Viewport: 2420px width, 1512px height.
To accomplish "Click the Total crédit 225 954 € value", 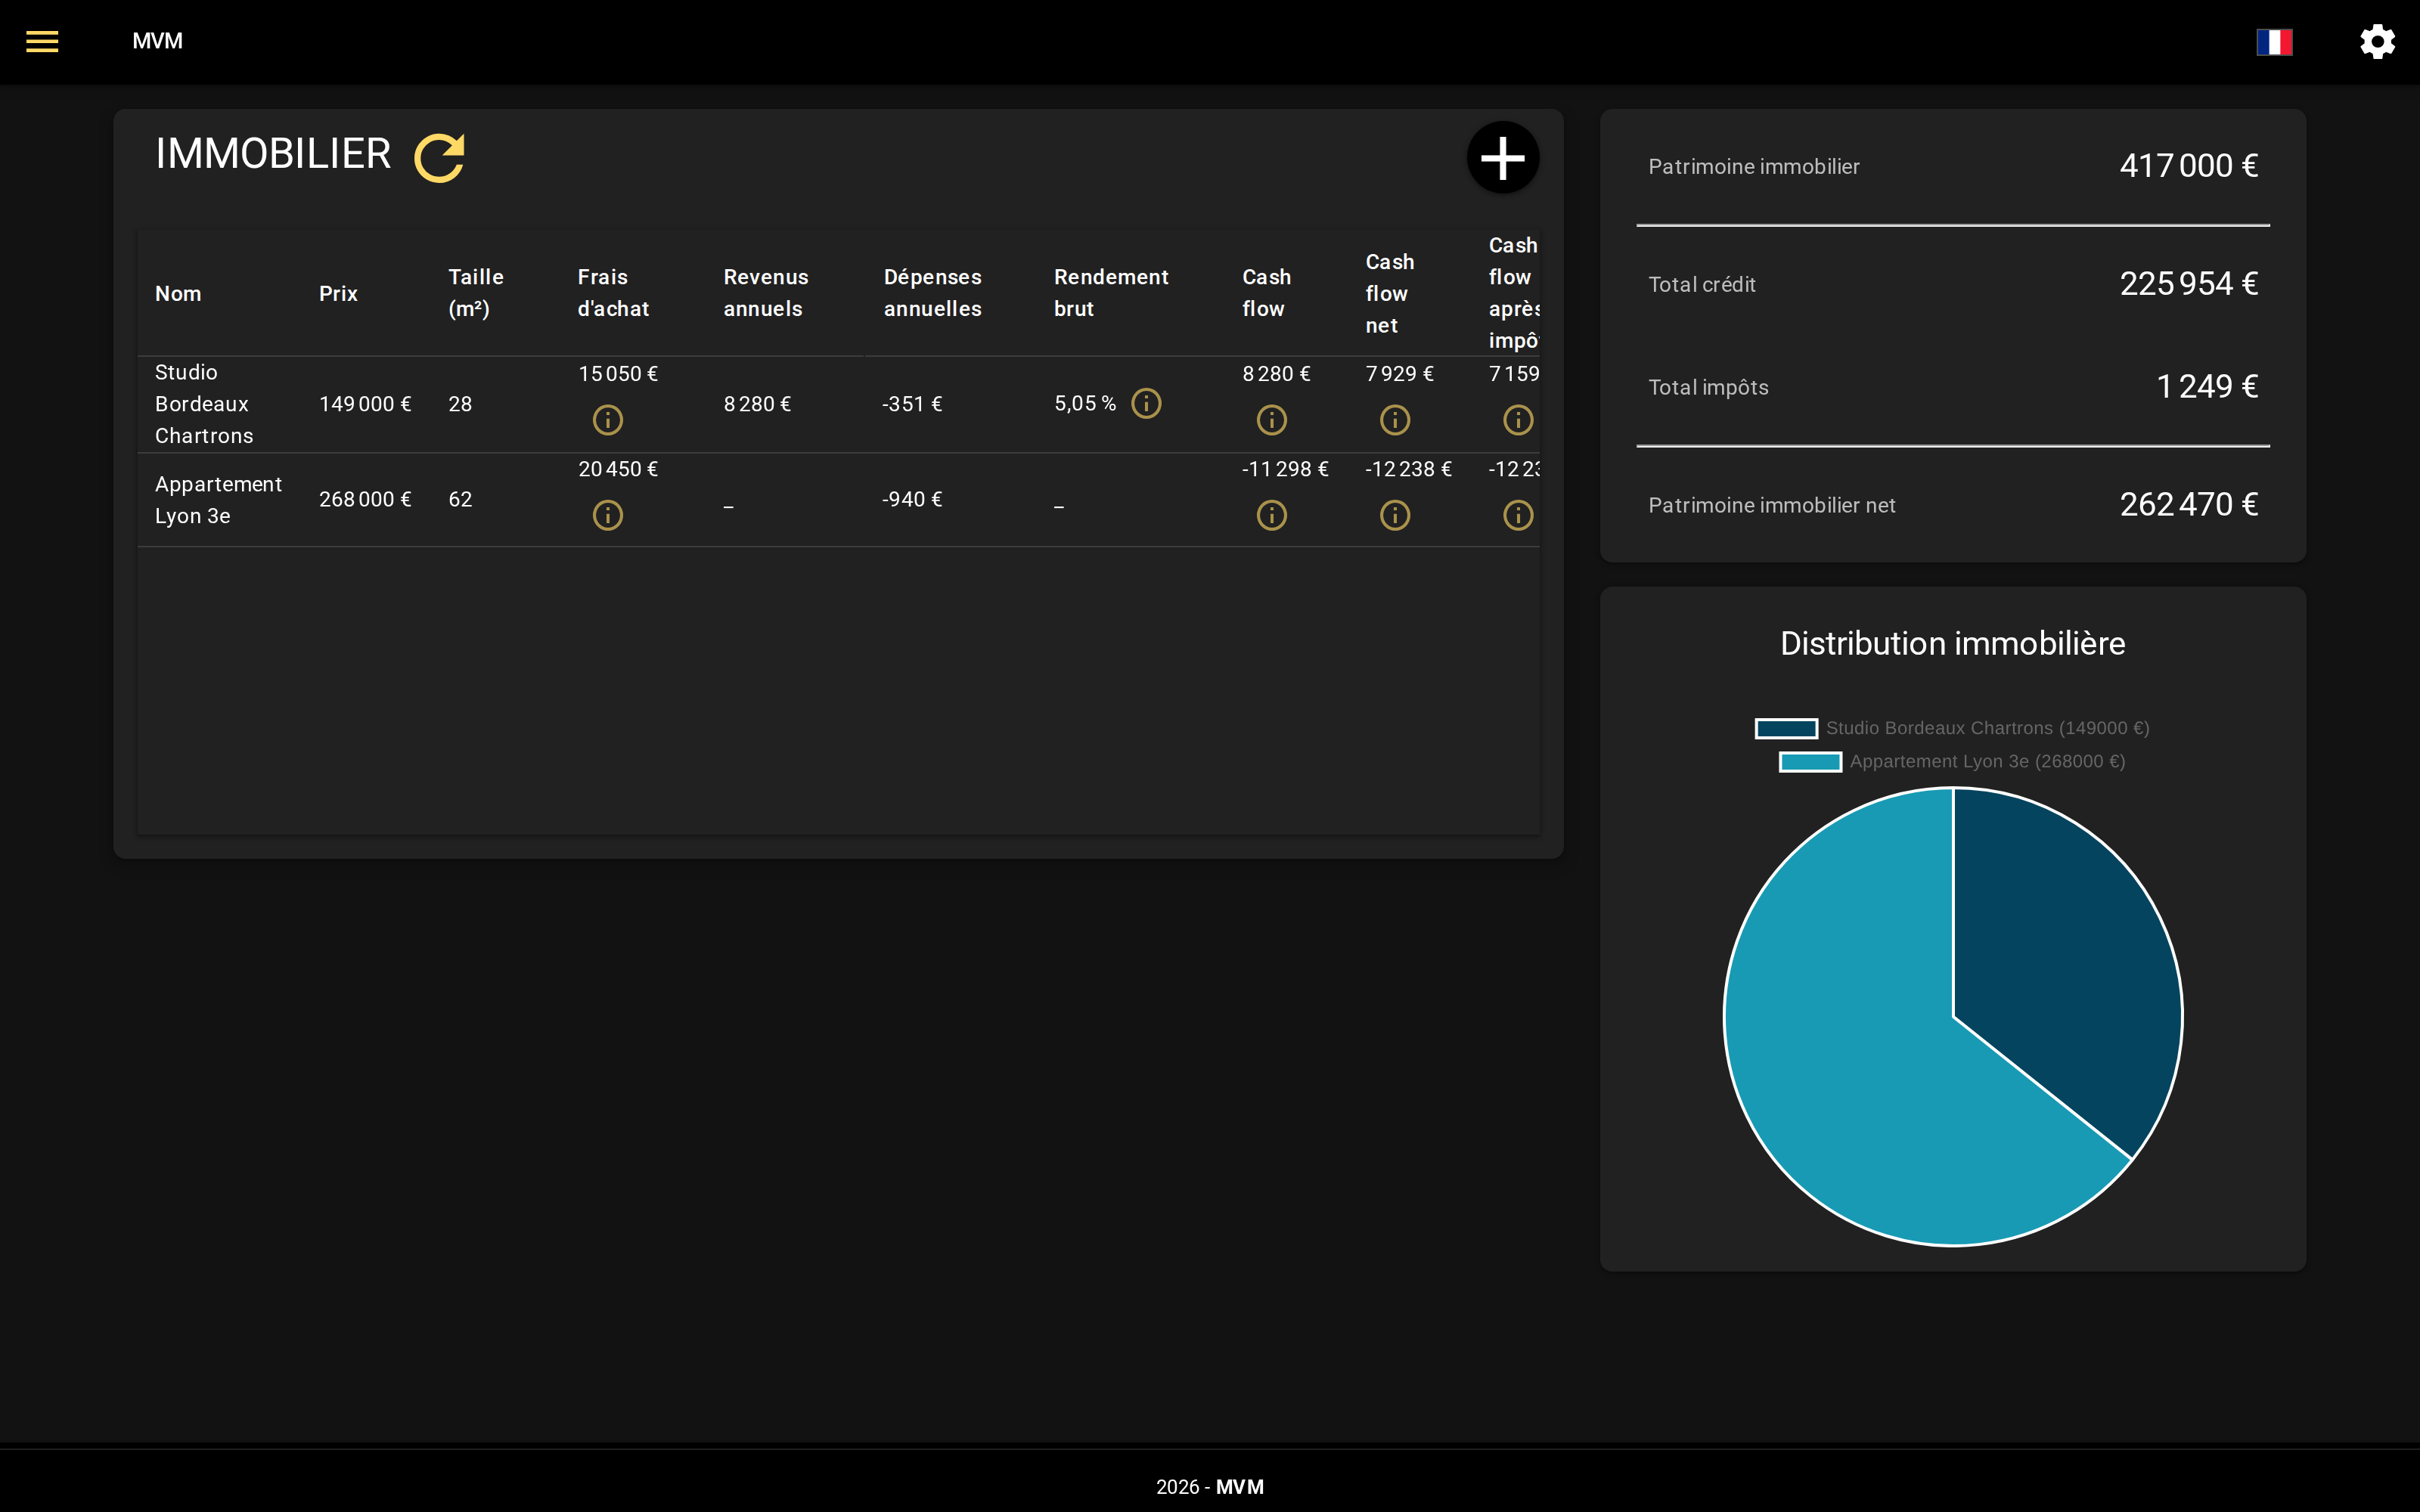I will (2188, 284).
